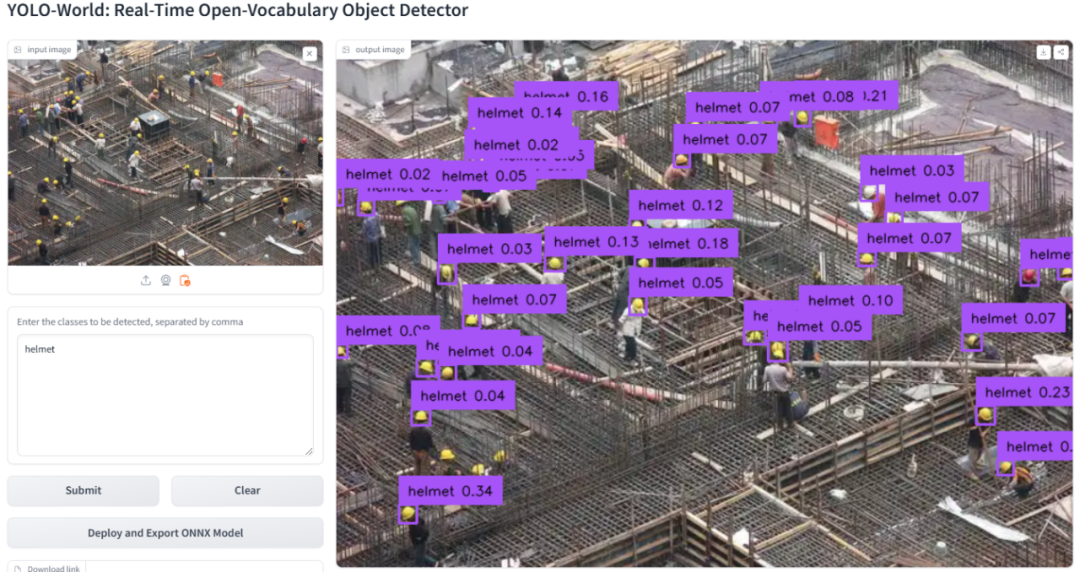This screenshot has width=1080, height=572.
Task: Click the 'output image' label tag
Action: (373, 50)
